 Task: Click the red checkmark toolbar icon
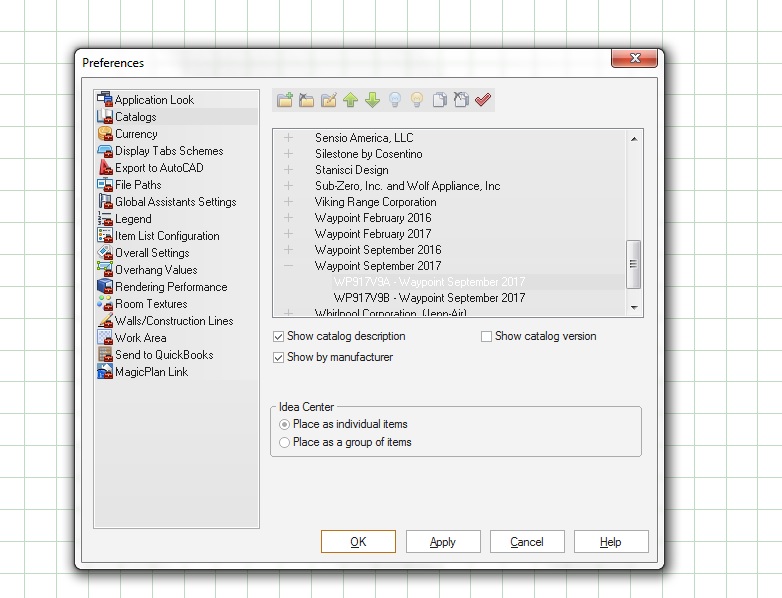[x=483, y=100]
